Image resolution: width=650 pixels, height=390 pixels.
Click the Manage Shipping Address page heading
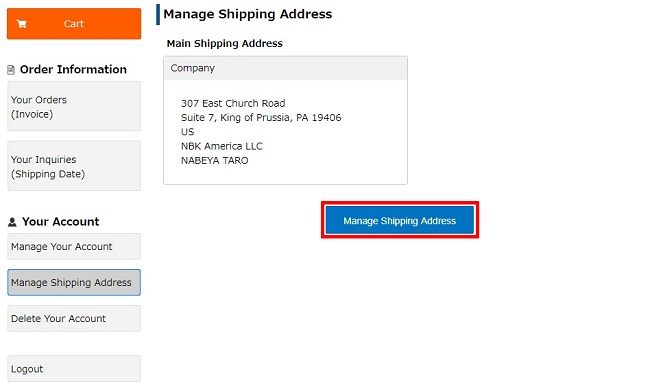247,14
